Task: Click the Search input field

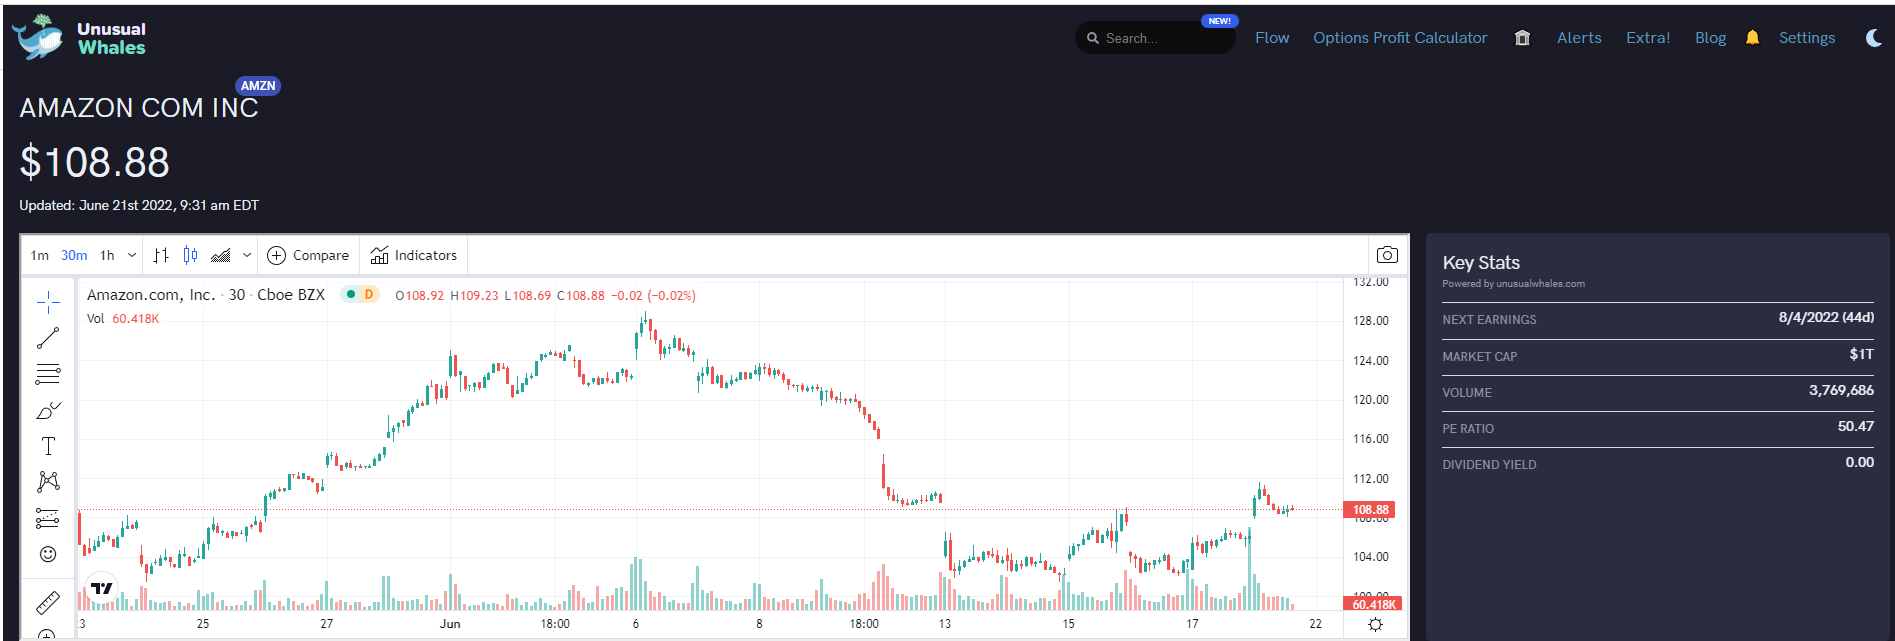Action: [x=1155, y=38]
